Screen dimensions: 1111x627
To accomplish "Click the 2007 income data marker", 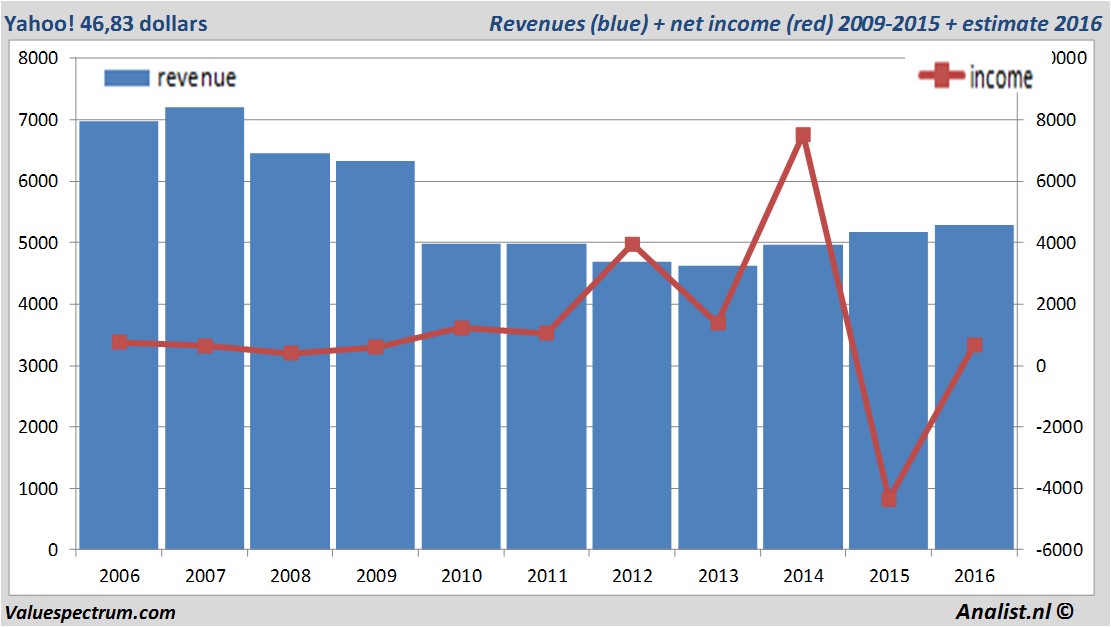I will [205, 346].
